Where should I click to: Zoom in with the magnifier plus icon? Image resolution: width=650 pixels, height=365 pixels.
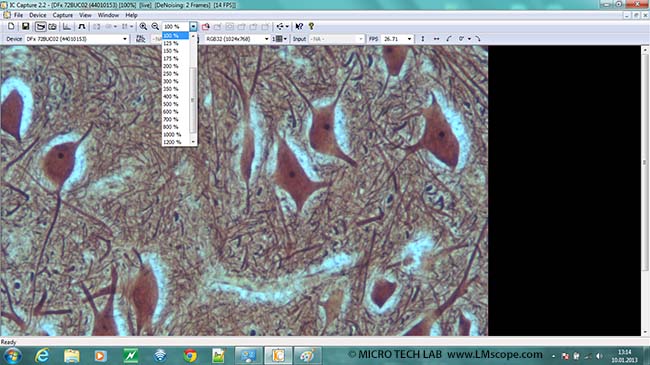(x=143, y=27)
